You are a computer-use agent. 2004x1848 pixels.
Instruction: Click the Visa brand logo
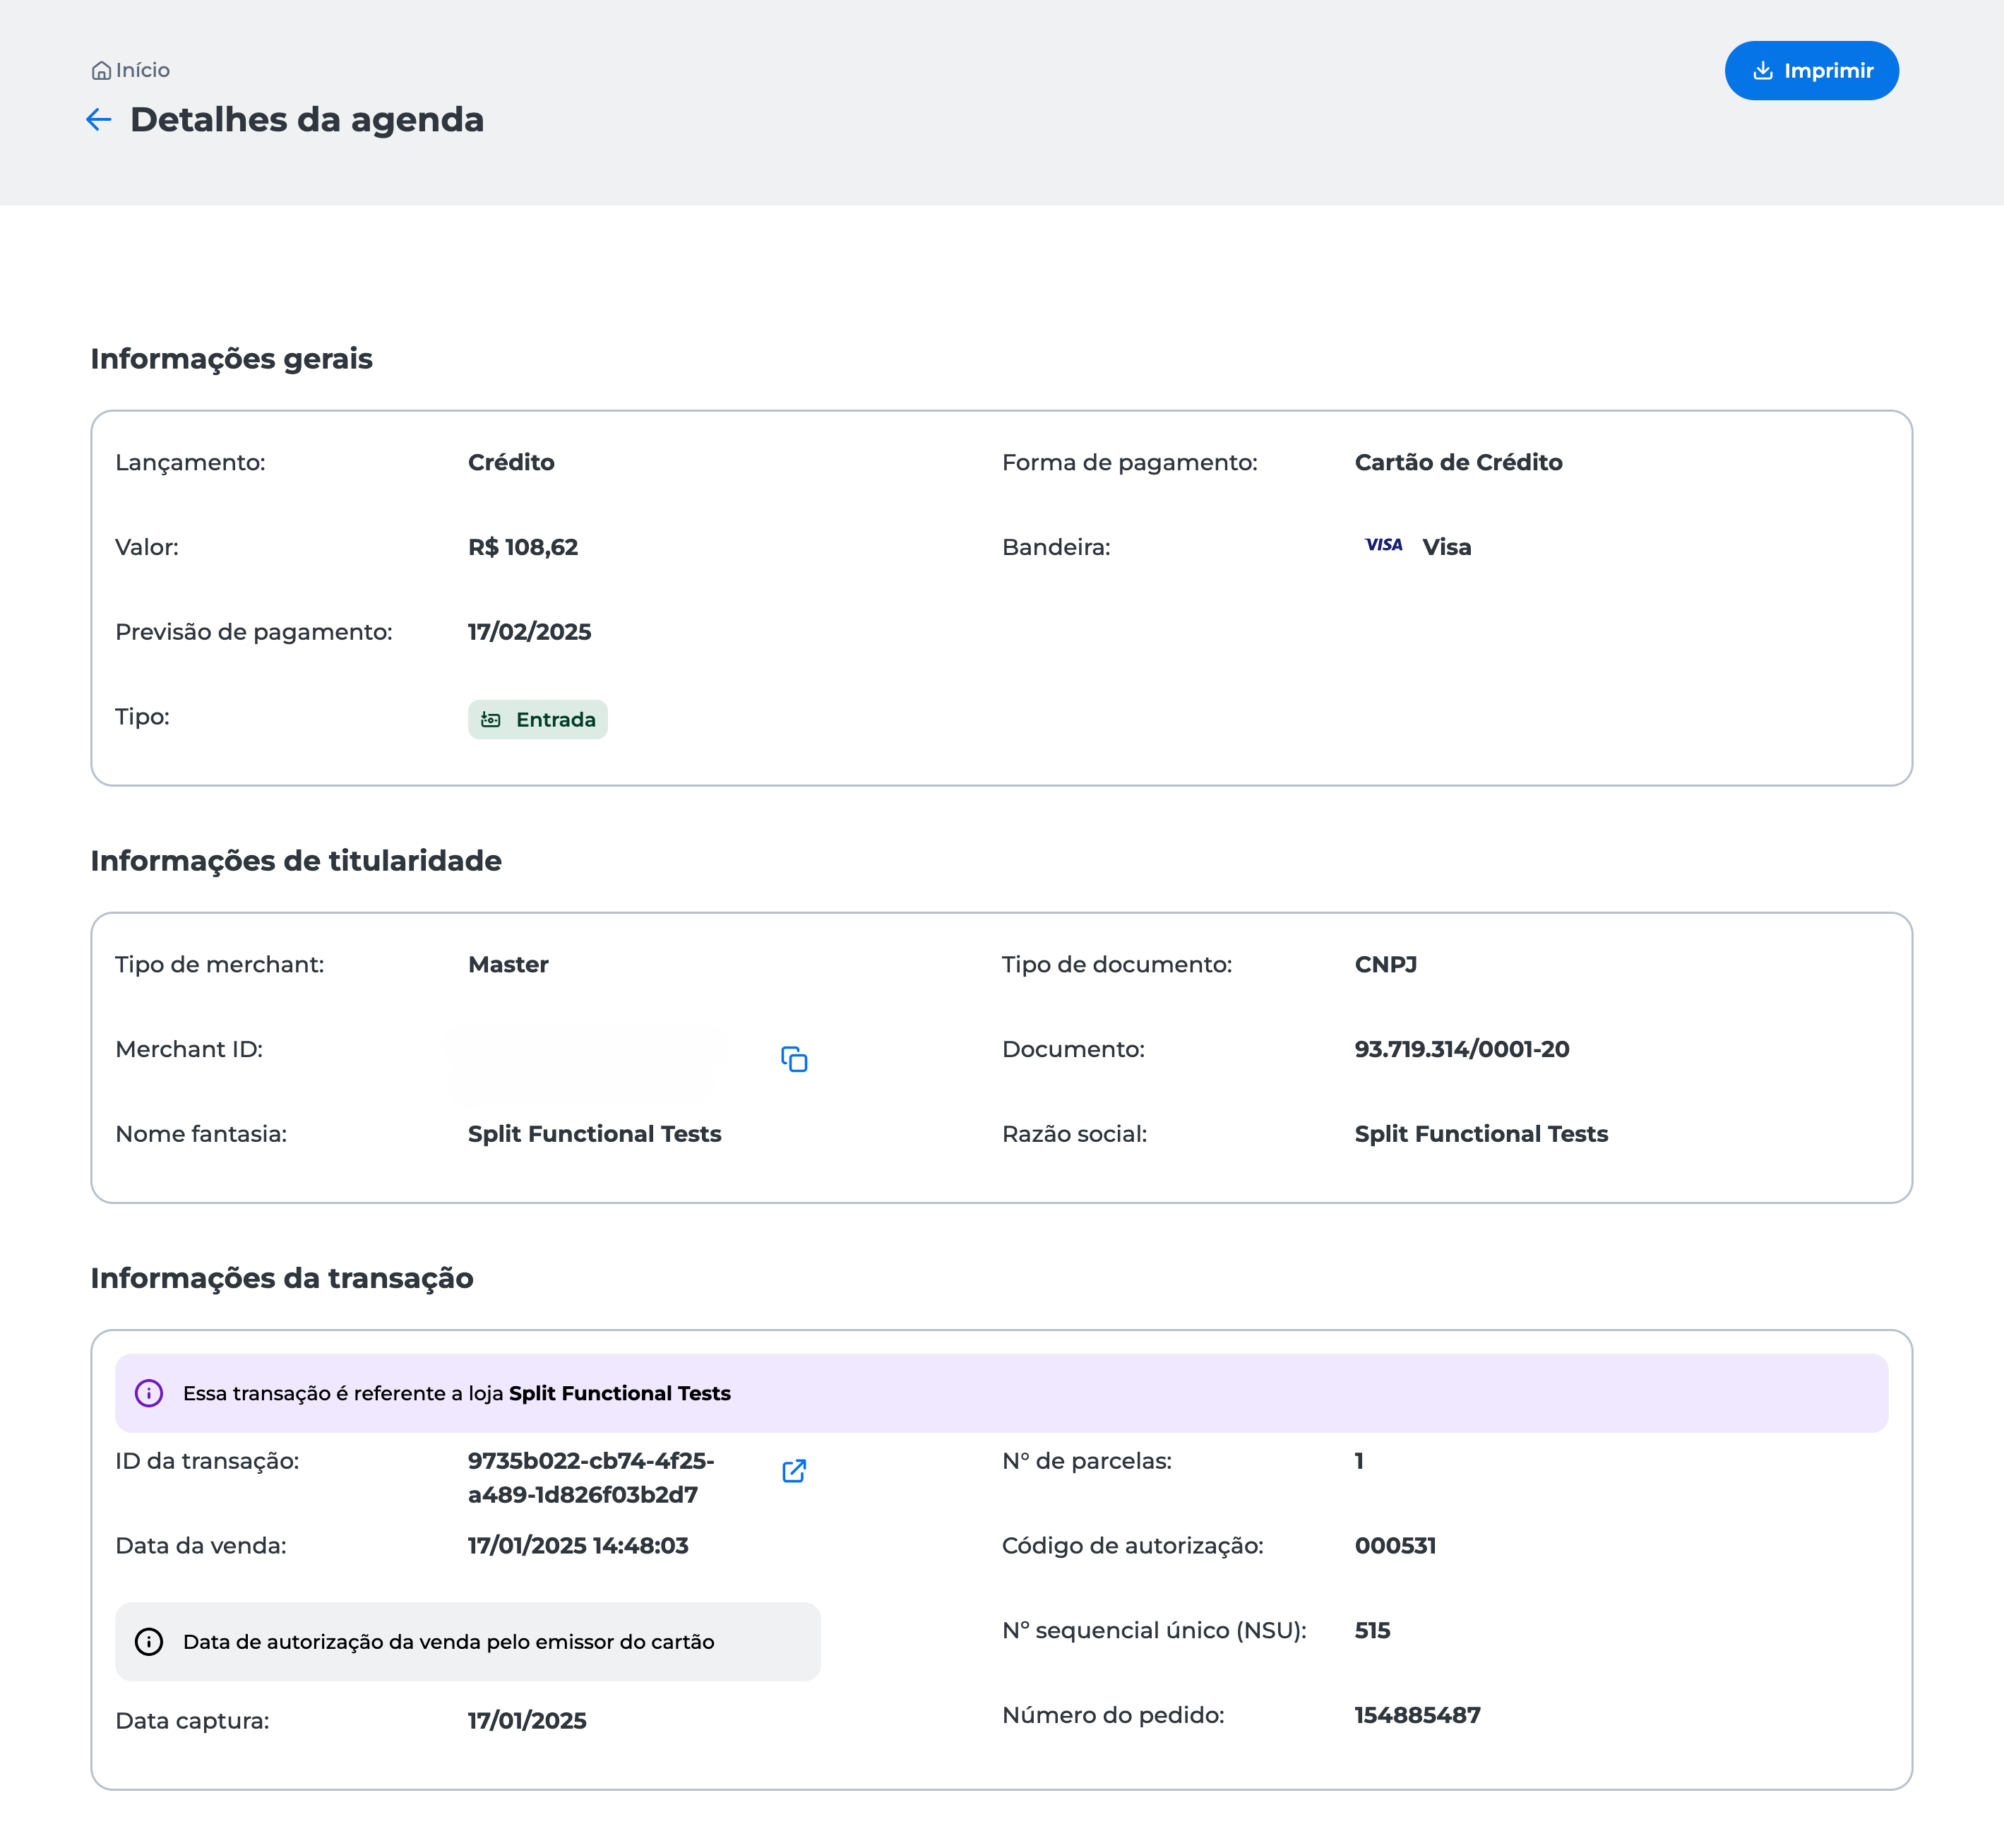(1384, 545)
